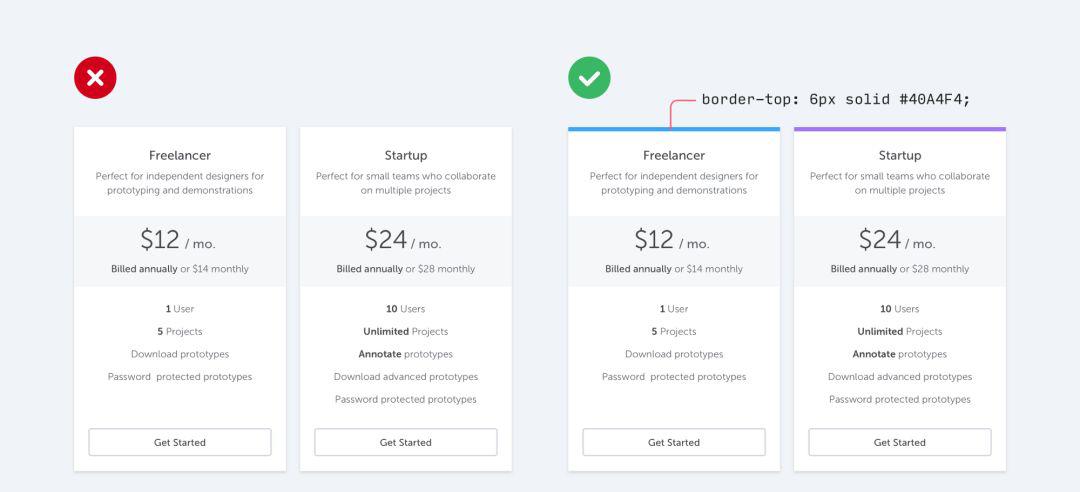Click Startup title on the purple-bordered card
This screenshot has height=492, width=1080.
tap(900, 155)
